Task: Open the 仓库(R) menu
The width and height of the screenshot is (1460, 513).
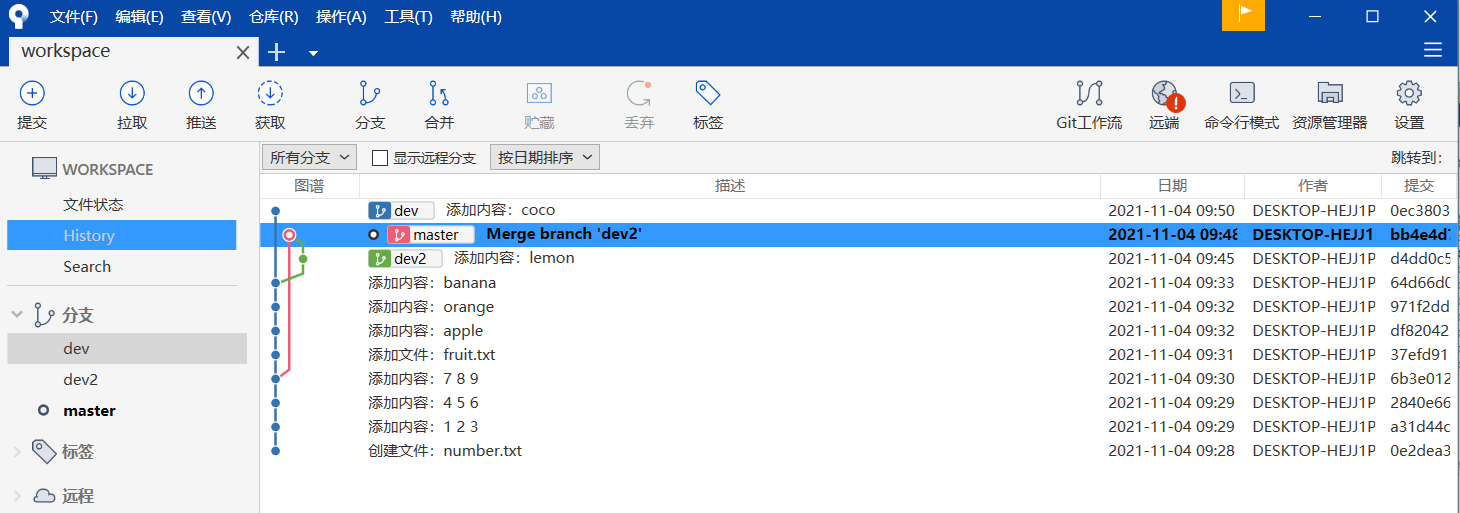Action: point(274,17)
